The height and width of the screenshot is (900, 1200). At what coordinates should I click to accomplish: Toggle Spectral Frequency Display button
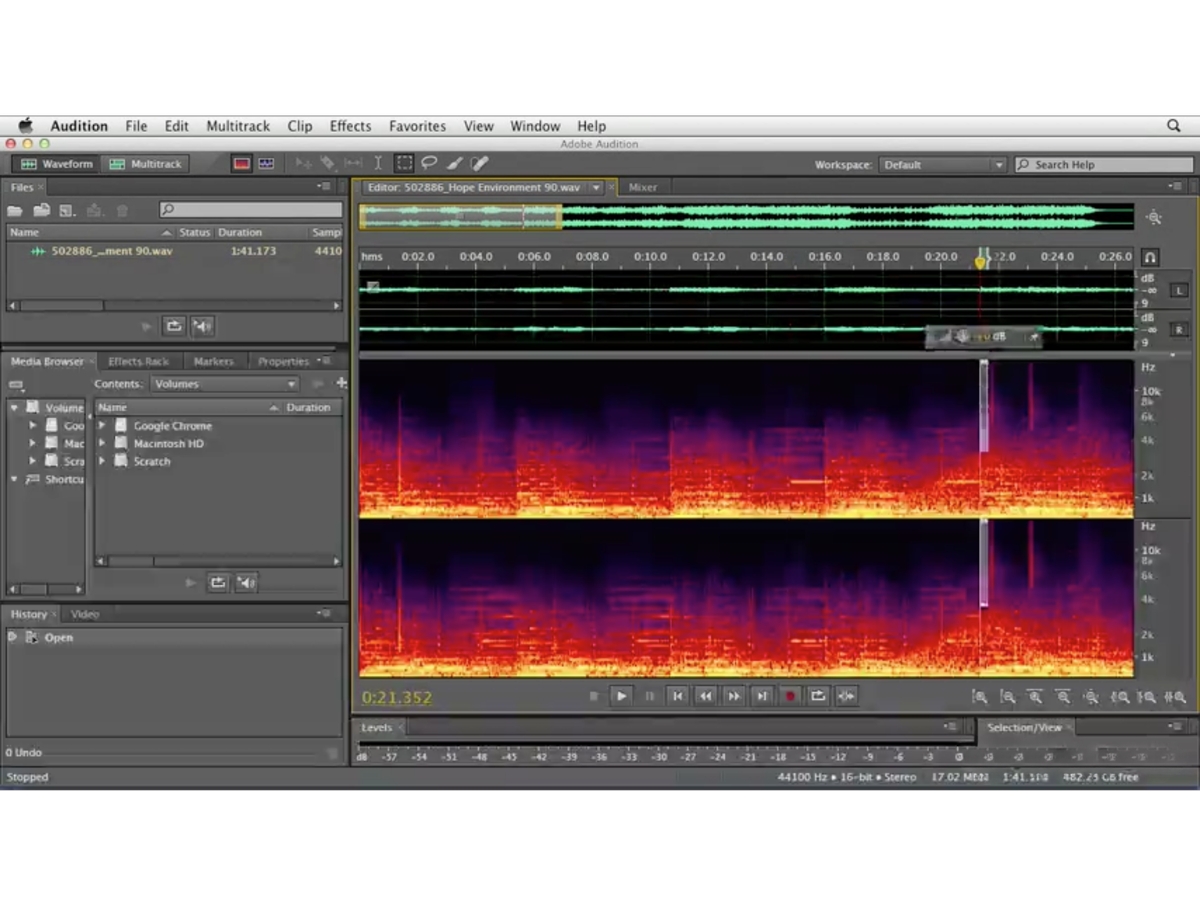pos(241,163)
